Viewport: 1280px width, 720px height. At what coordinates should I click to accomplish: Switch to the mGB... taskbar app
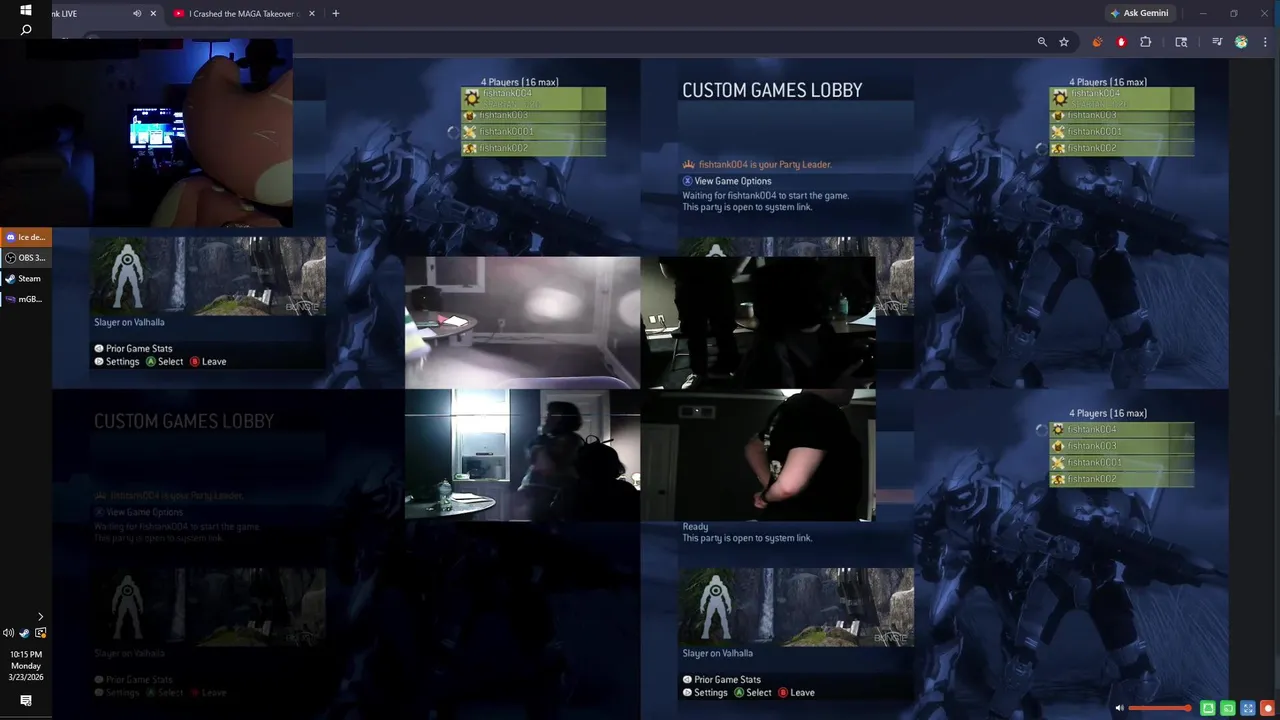(26, 299)
